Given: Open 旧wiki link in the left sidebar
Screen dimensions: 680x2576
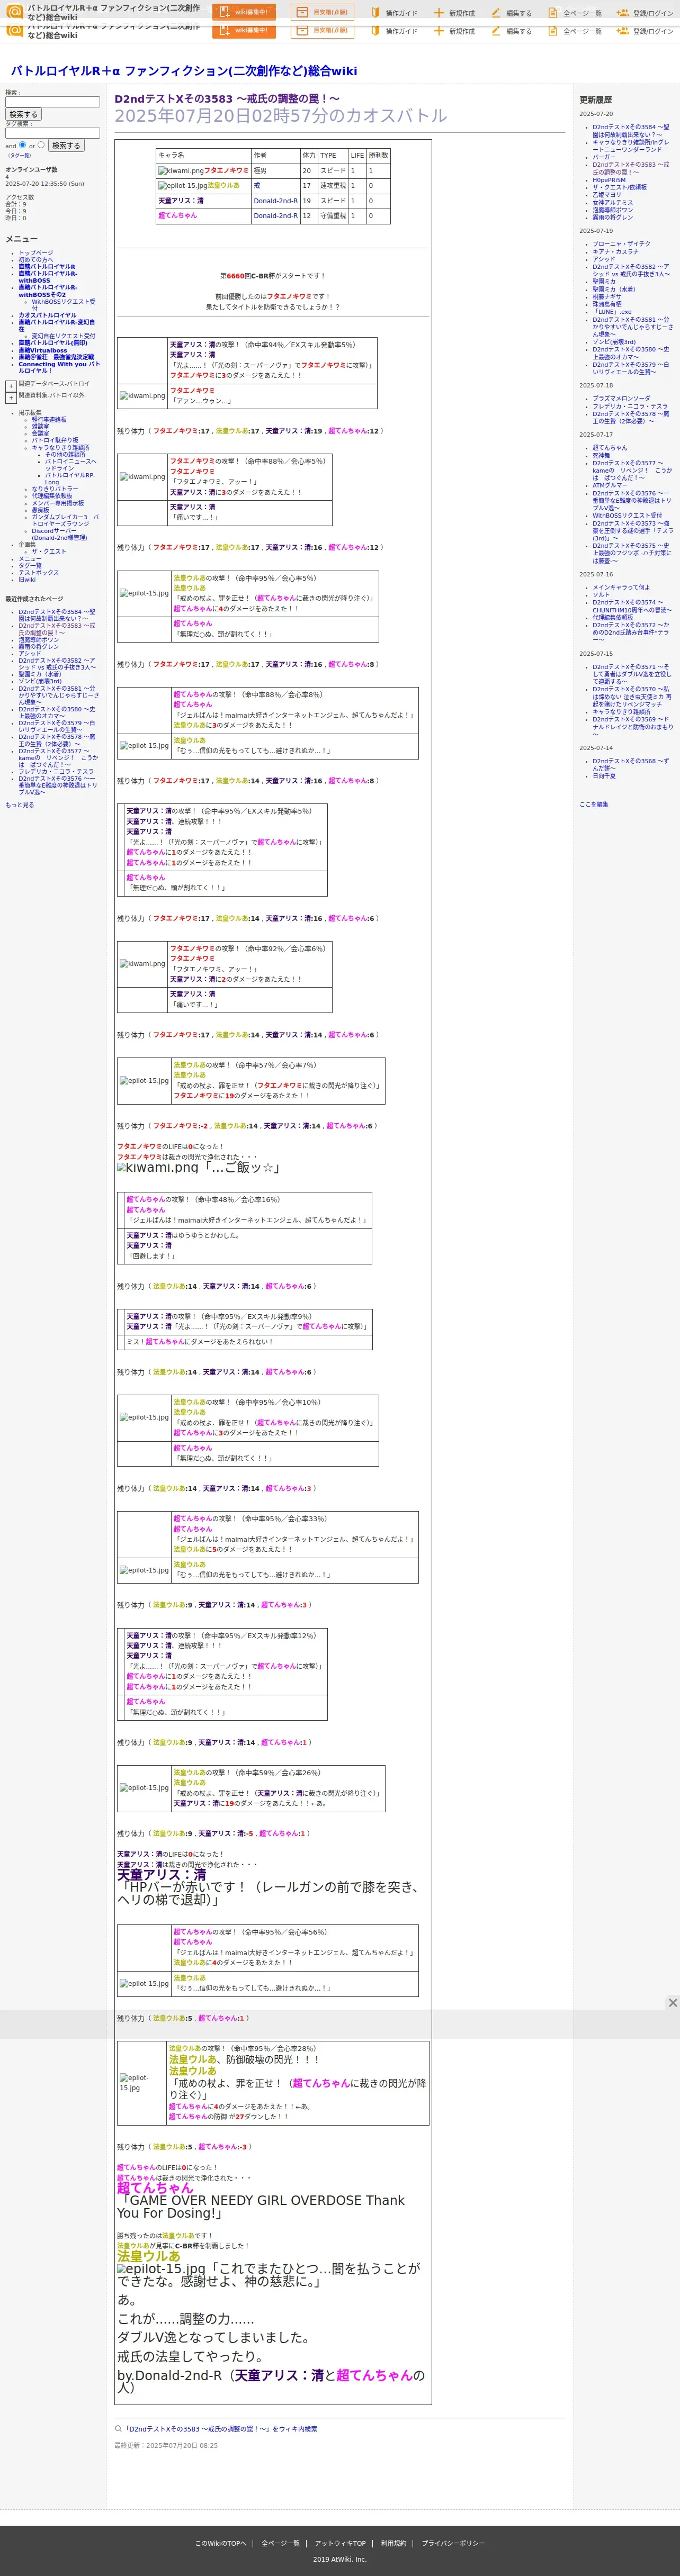Looking at the screenshot, I should [x=27, y=579].
